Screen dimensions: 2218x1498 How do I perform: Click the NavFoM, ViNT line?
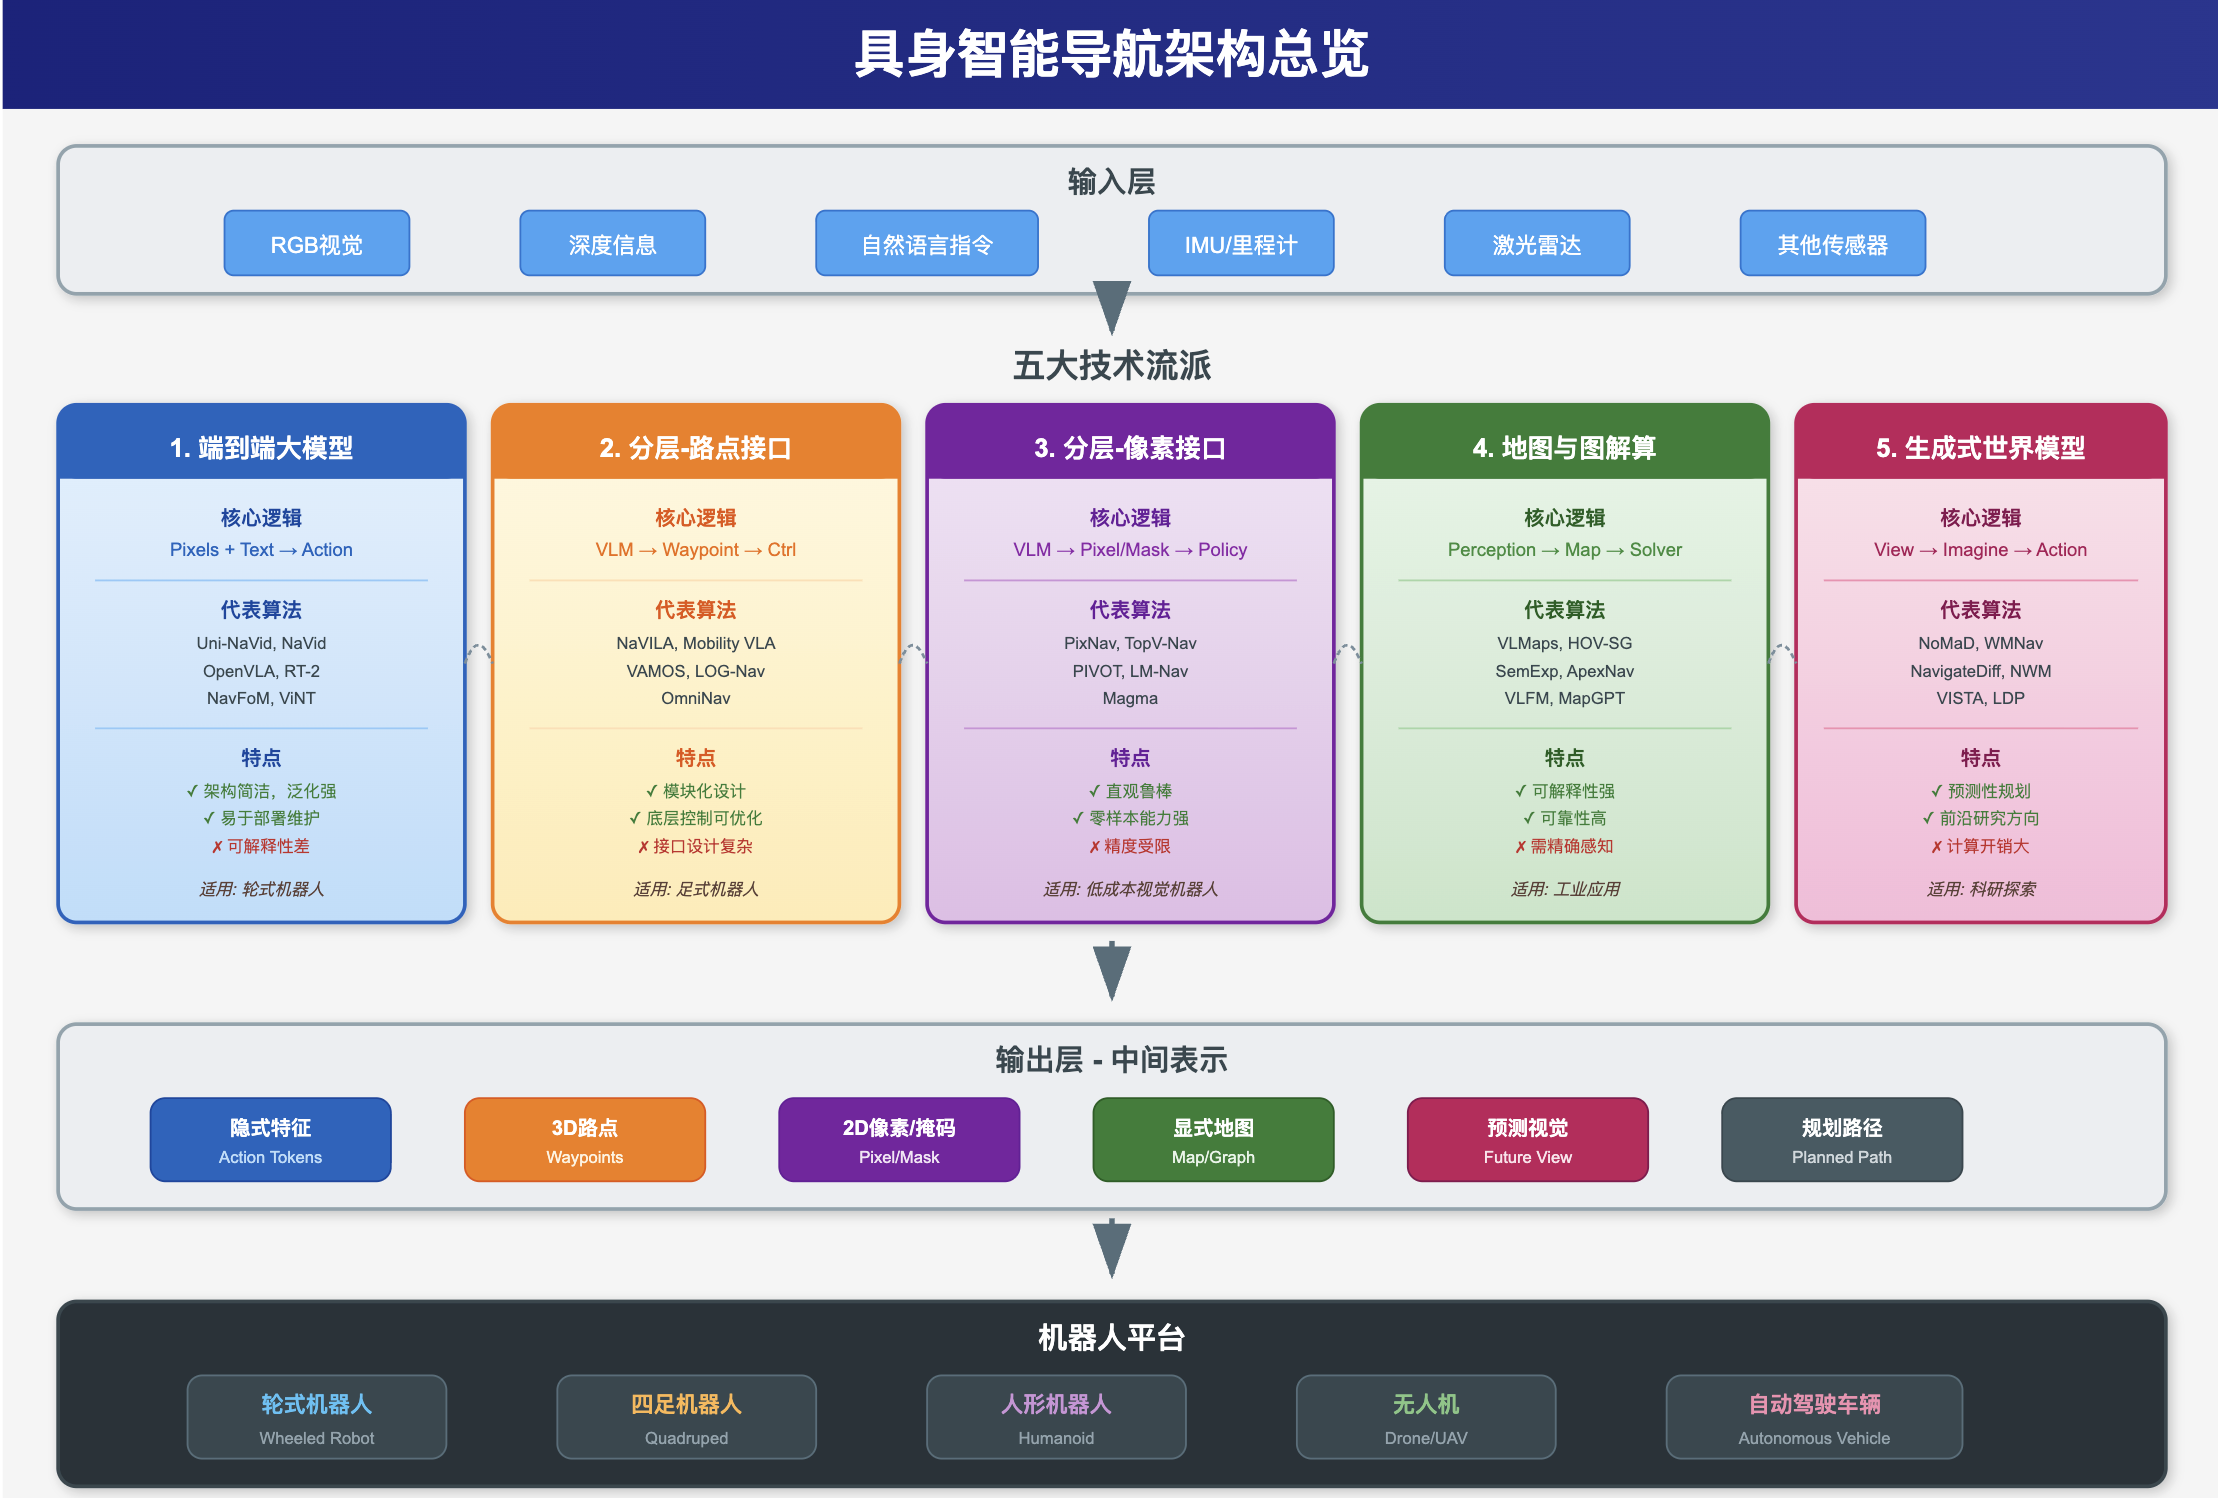[261, 698]
